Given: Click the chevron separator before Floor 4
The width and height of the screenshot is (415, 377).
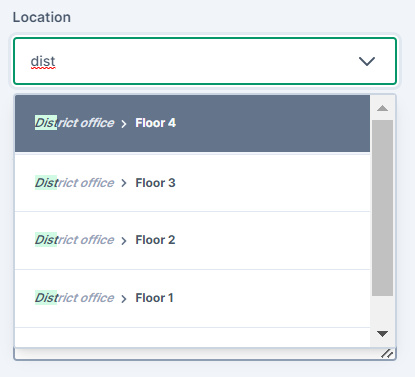Looking at the screenshot, I should (124, 124).
